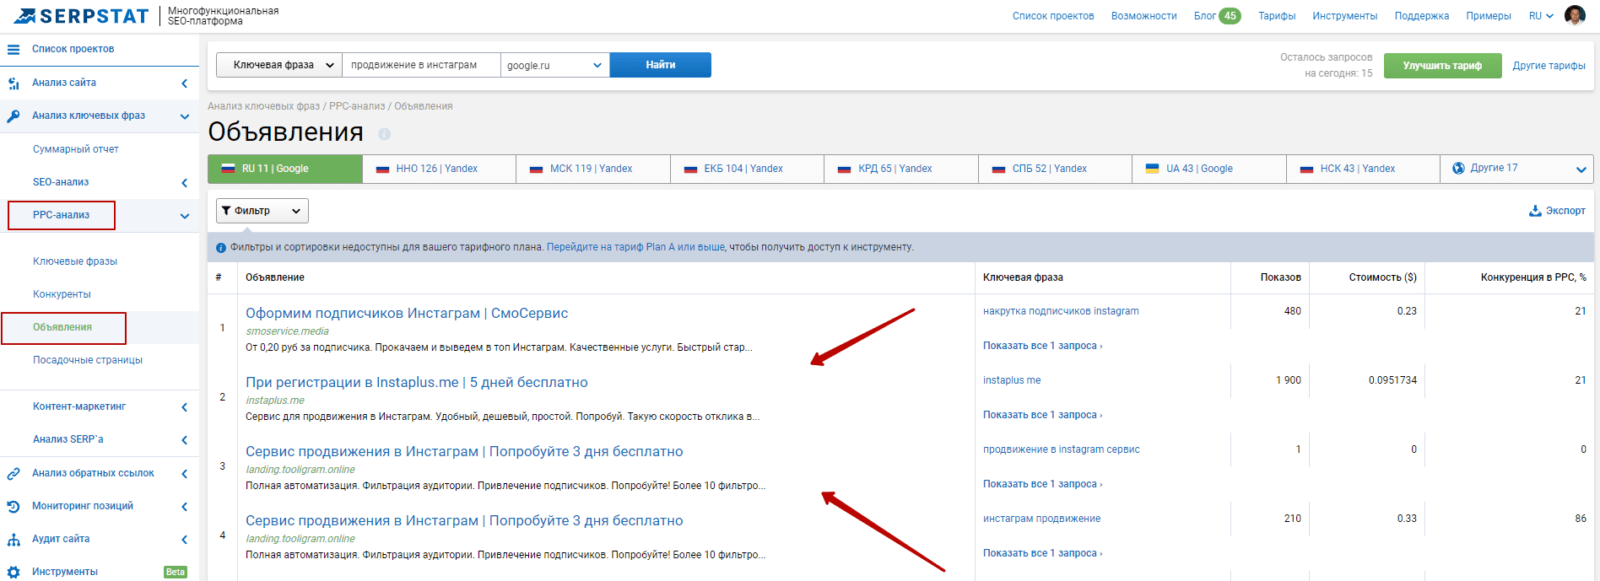Viewport: 1600px width, 581px height.
Task: Click the keyword search input field
Action: point(421,65)
